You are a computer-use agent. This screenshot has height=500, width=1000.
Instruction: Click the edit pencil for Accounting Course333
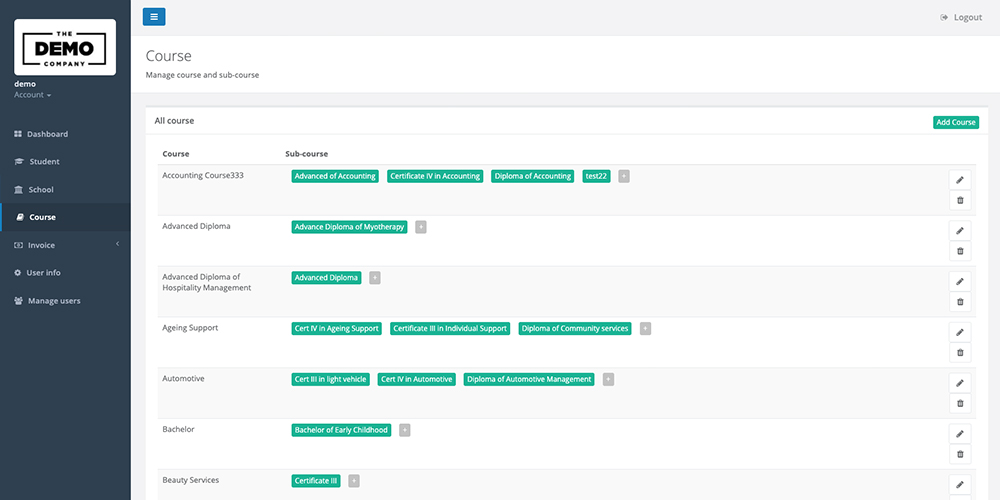(960, 180)
